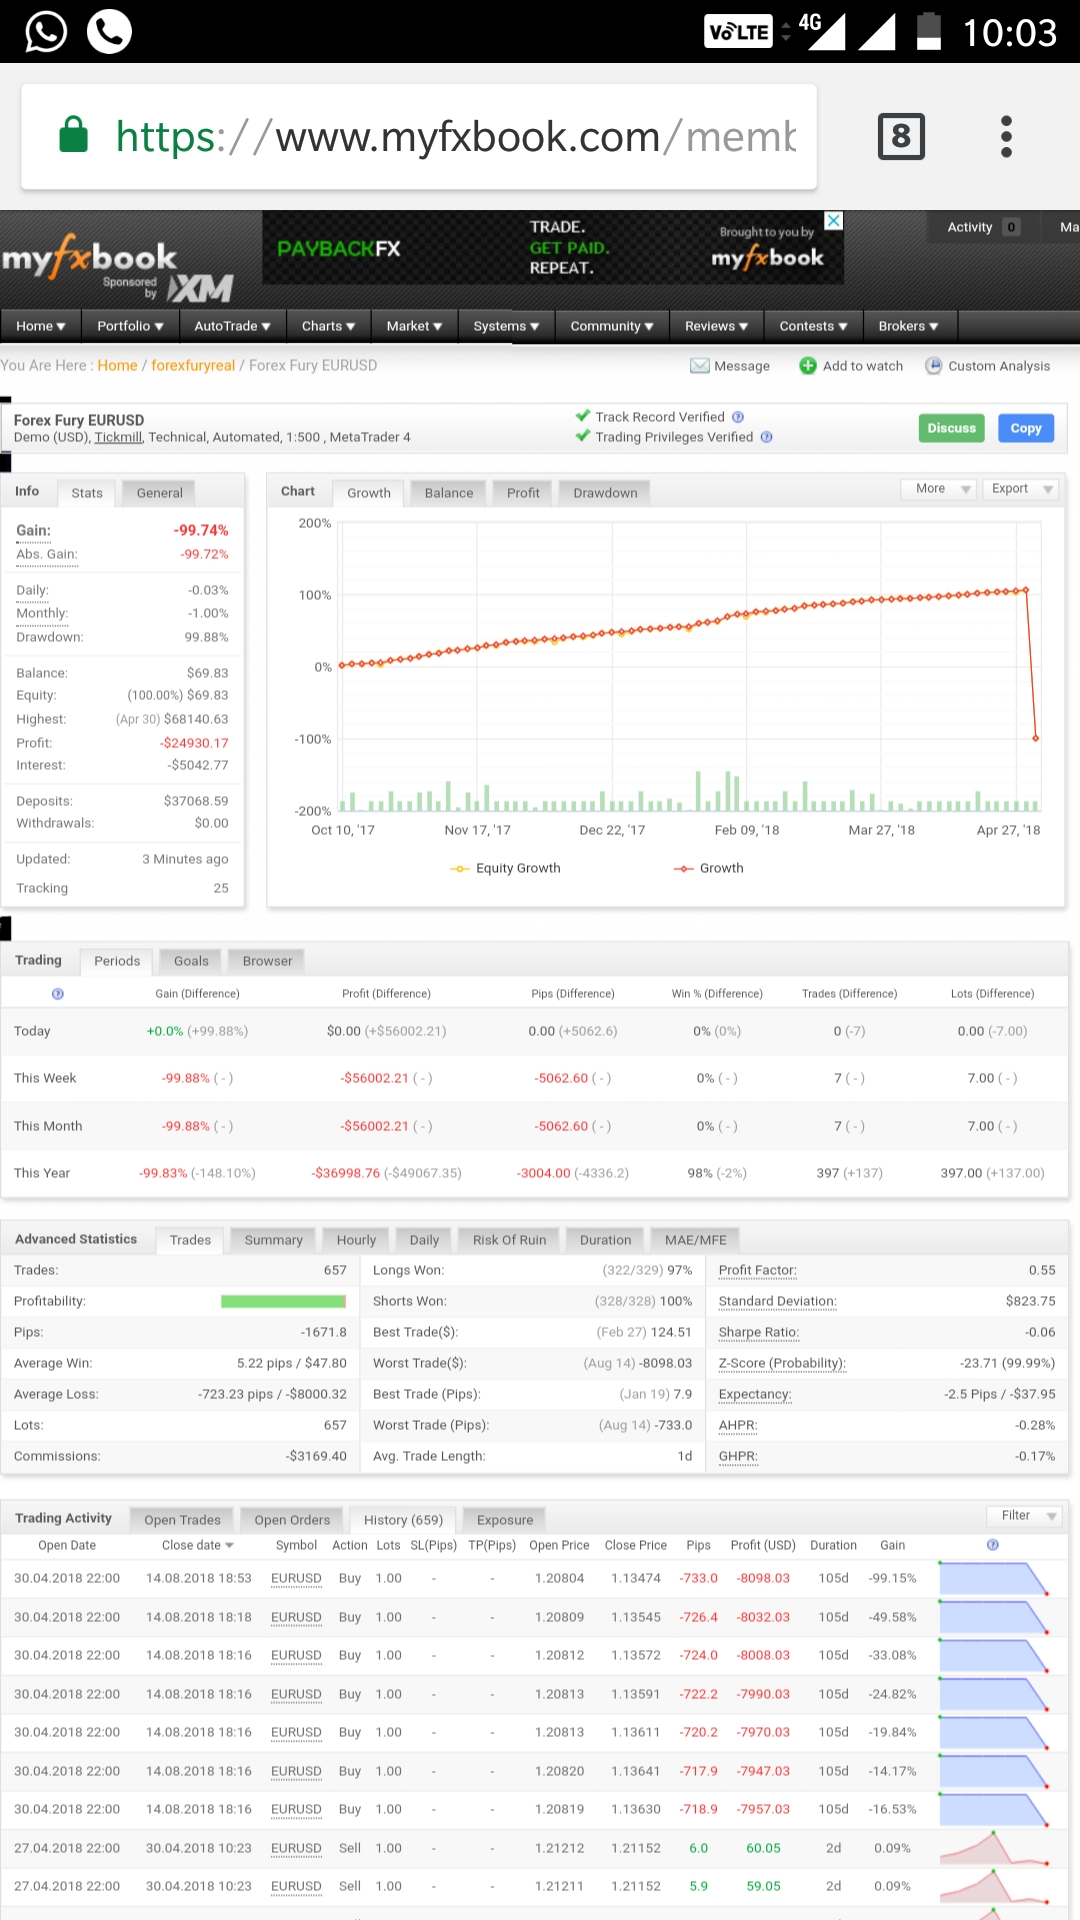
Task: Click the help icon in Trading Activity header
Action: click(x=993, y=1545)
